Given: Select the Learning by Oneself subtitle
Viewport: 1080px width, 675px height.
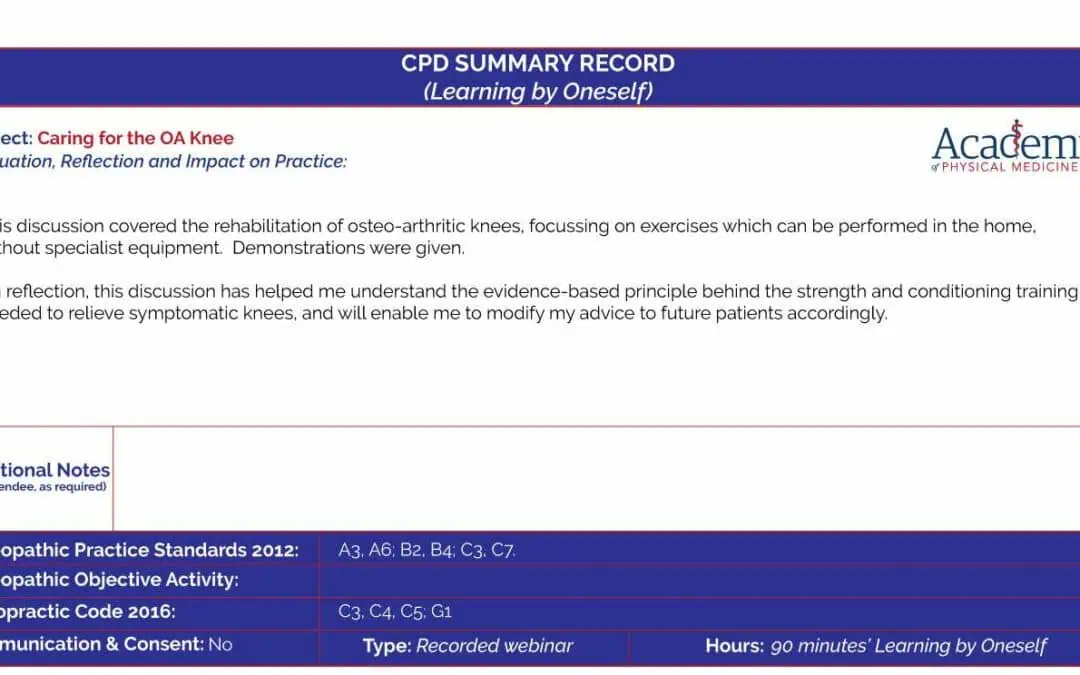Looking at the screenshot, I should [x=538, y=91].
